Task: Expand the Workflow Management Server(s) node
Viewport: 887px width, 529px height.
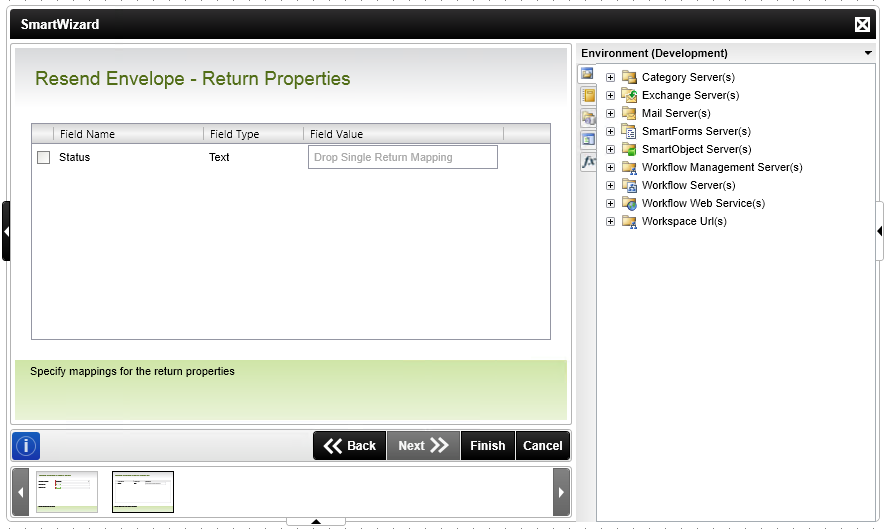Action: coord(610,167)
